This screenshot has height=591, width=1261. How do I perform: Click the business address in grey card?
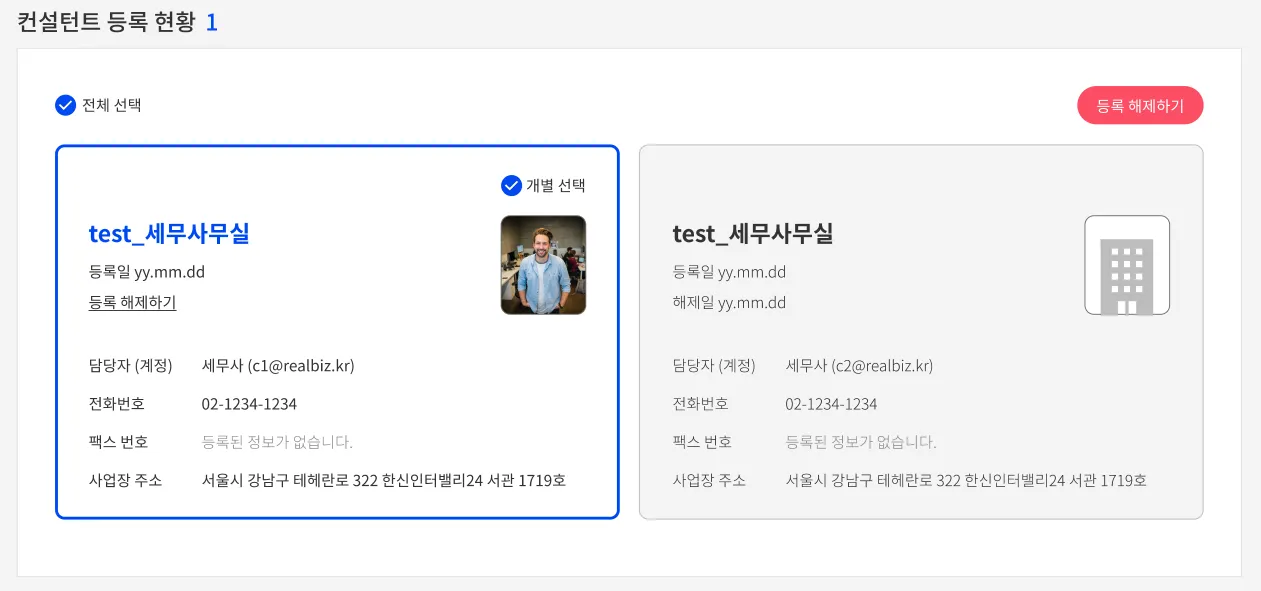(x=966, y=480)
